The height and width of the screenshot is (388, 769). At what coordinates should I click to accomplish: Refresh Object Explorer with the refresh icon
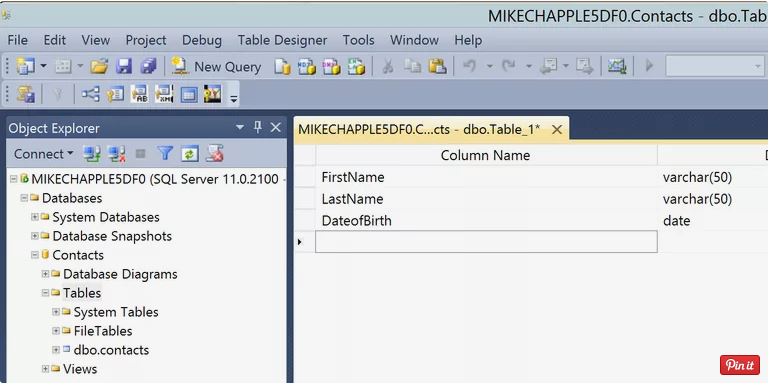pos(189,154)
